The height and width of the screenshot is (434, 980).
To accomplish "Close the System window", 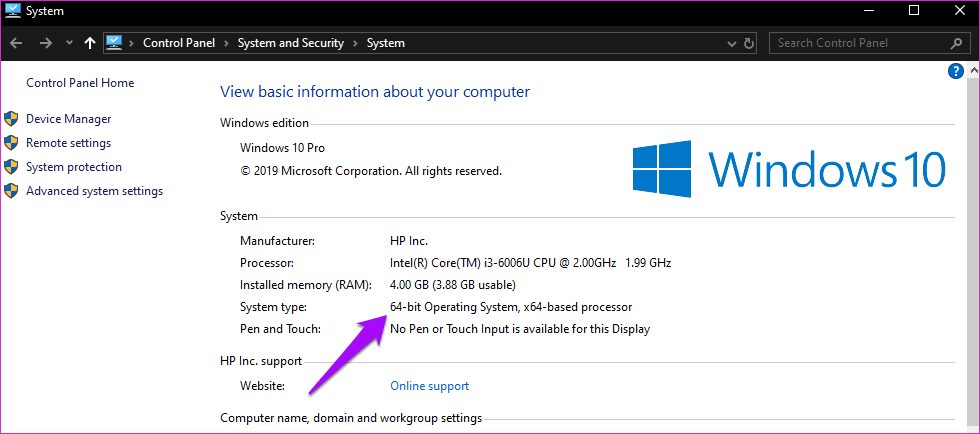I will [958, 10].
